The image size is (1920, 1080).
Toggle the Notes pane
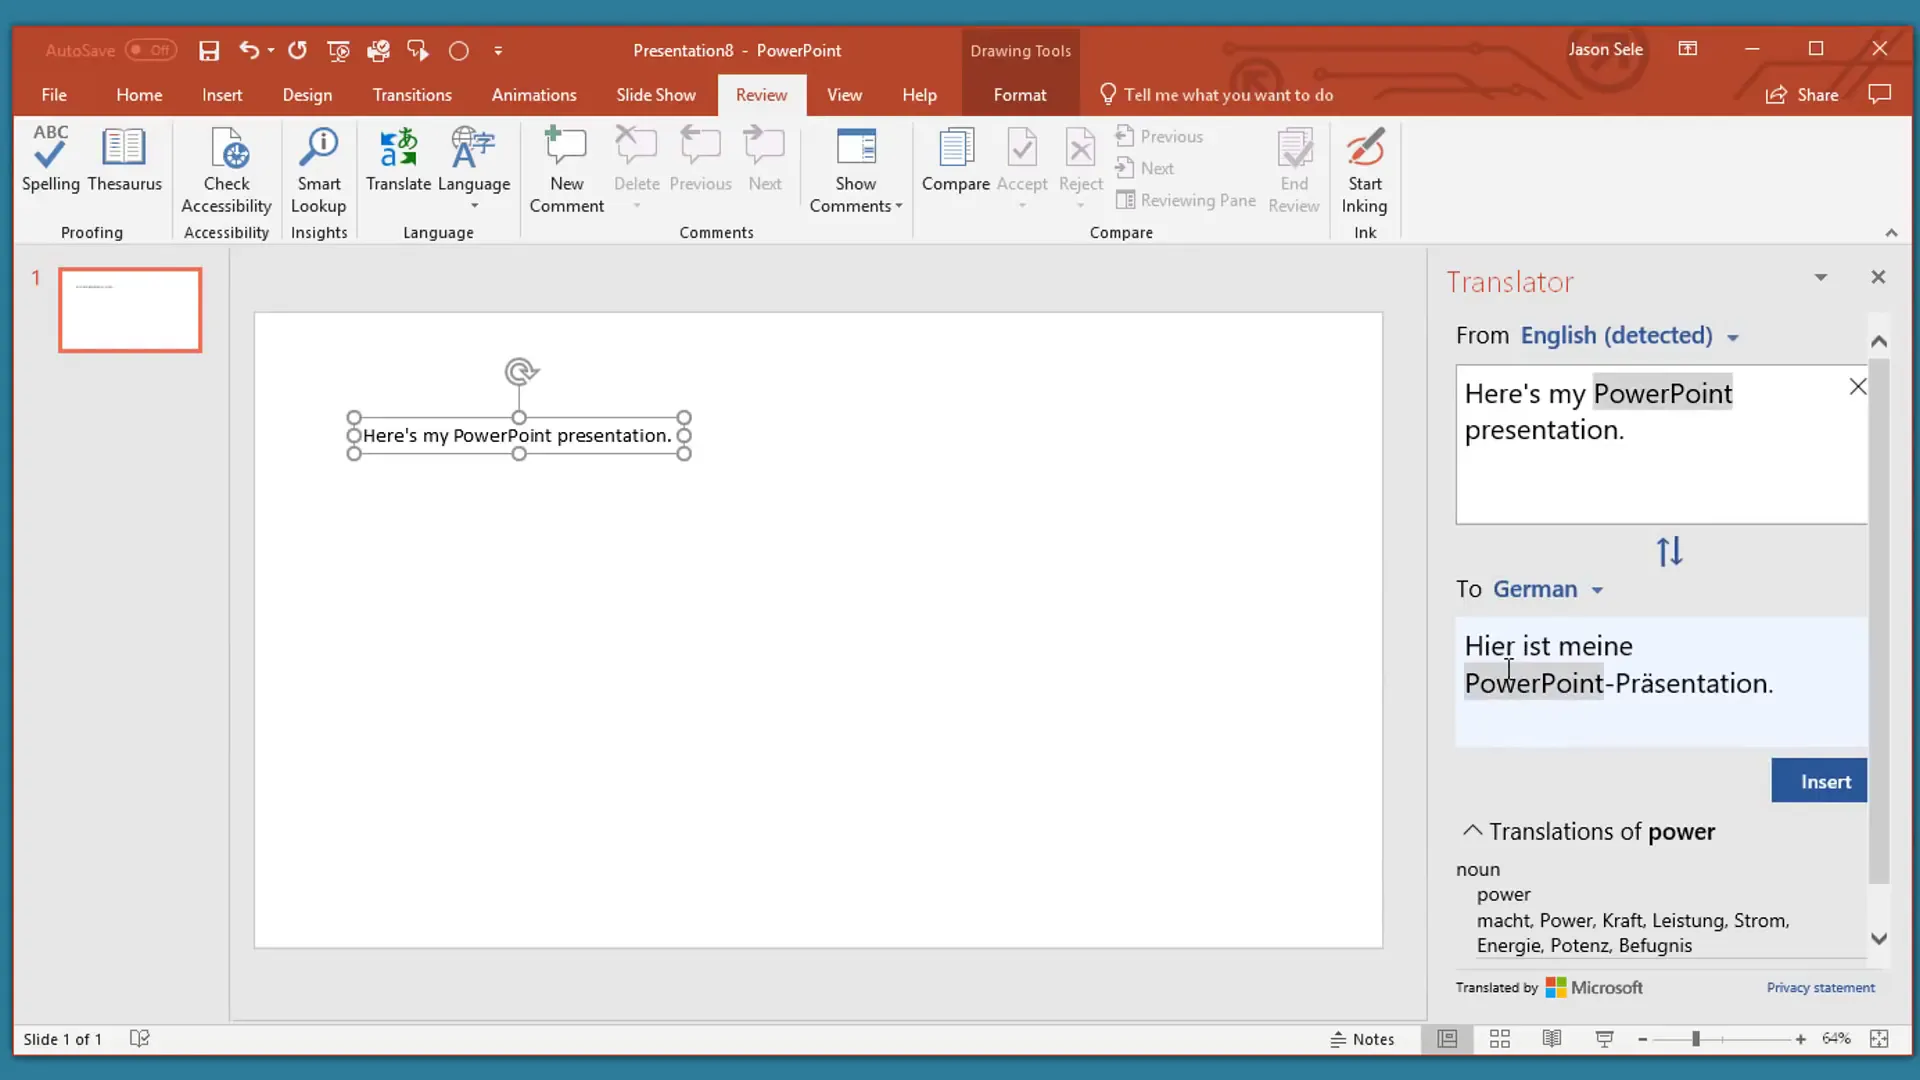(1362, 1039)
